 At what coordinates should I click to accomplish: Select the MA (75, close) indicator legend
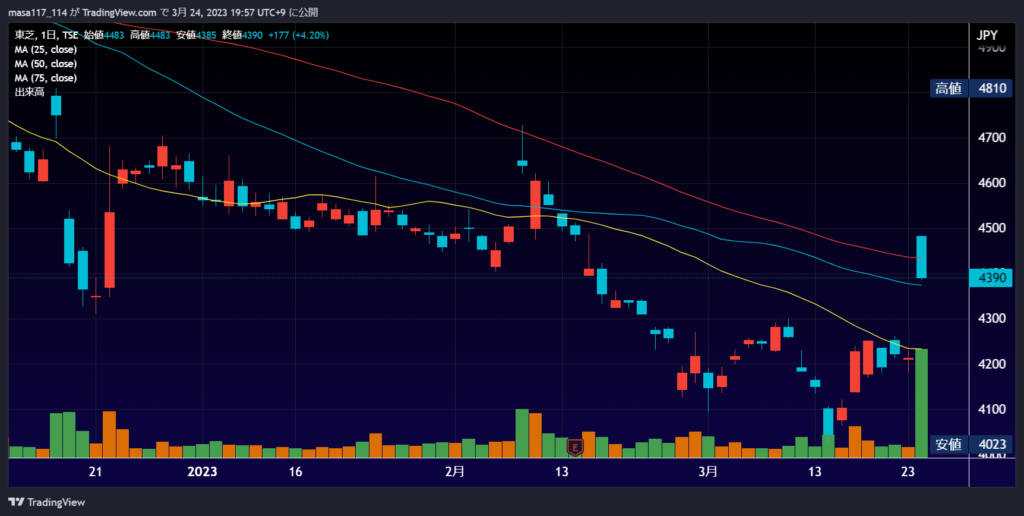[x=46, y=78]
